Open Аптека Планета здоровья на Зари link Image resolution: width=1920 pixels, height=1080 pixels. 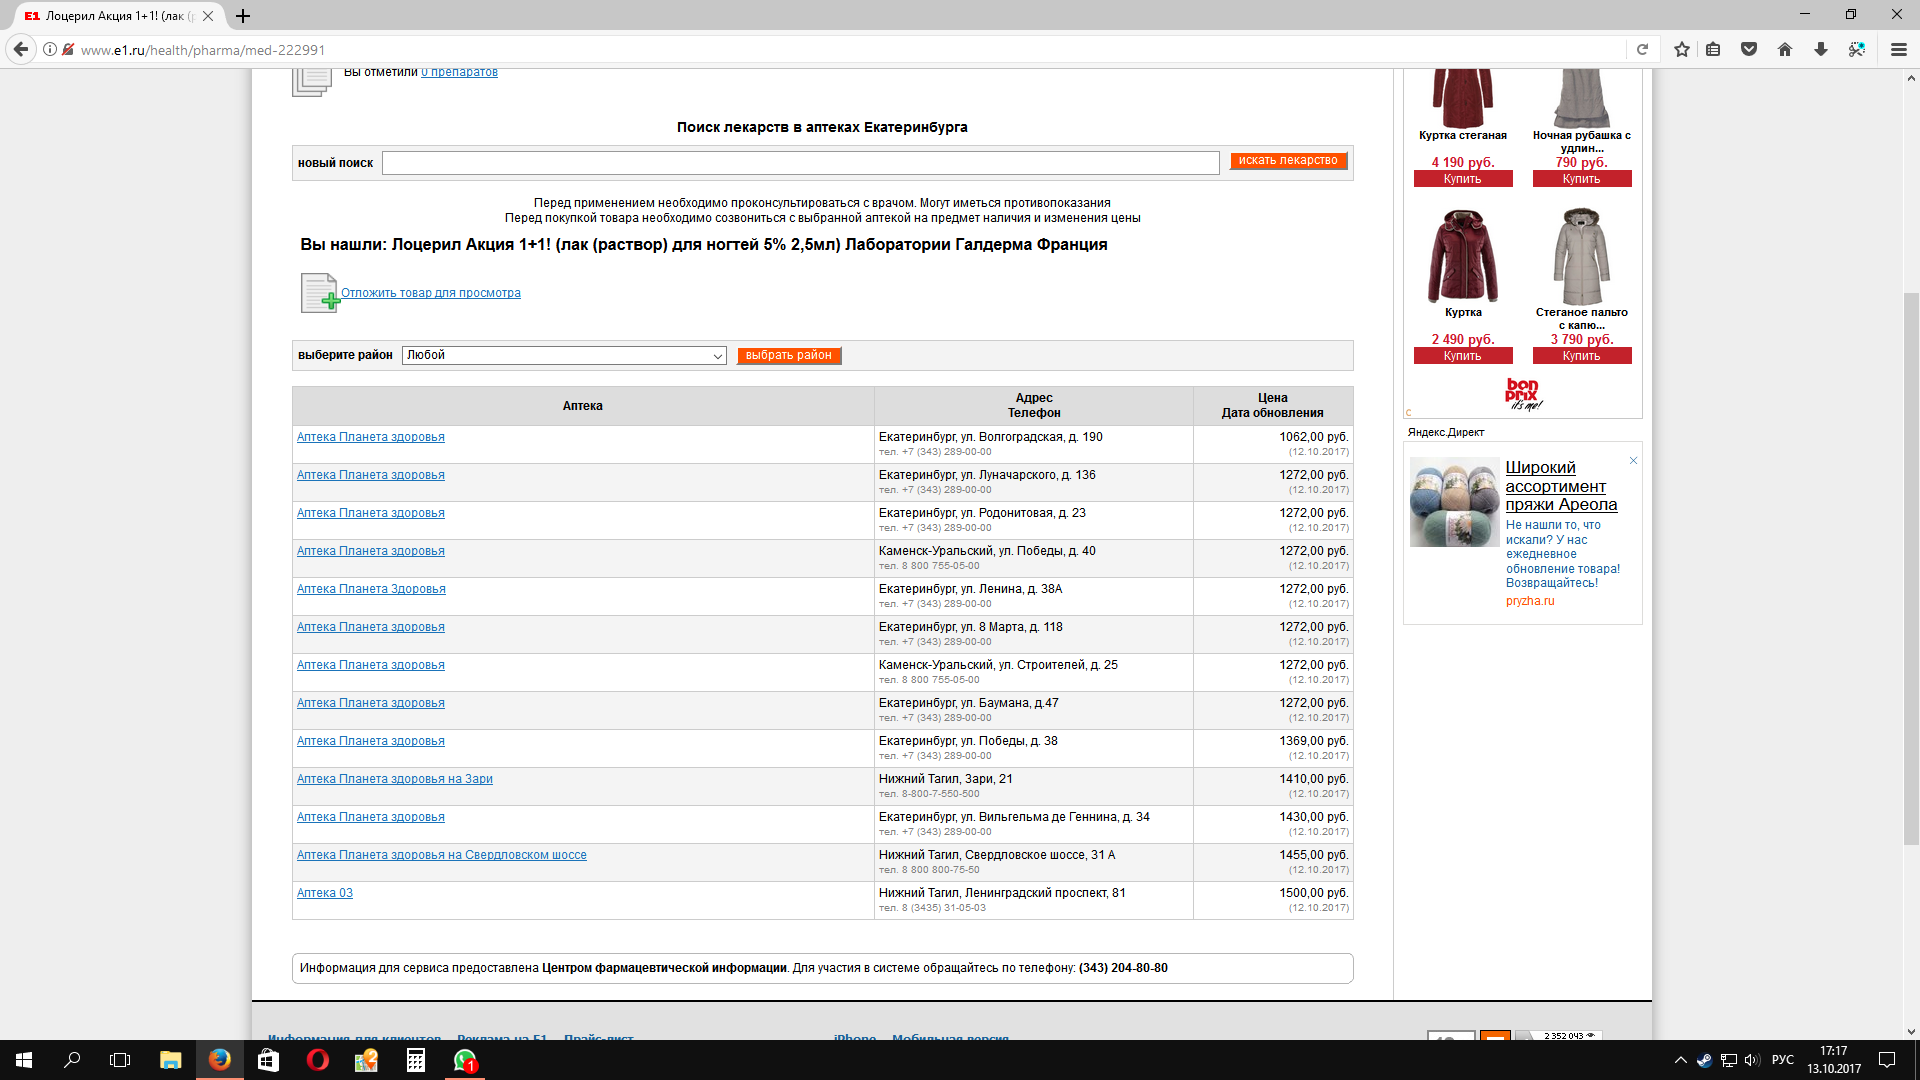(395, 779)
